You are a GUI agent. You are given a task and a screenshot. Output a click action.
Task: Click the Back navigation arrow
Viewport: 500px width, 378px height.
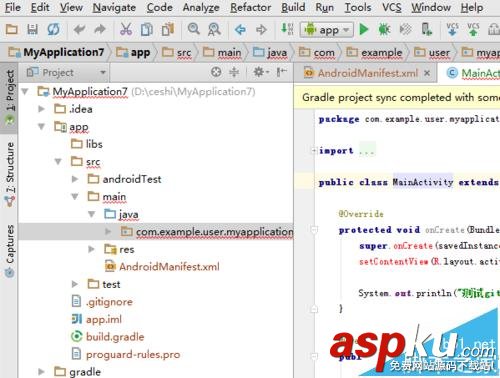click(240, 30)
